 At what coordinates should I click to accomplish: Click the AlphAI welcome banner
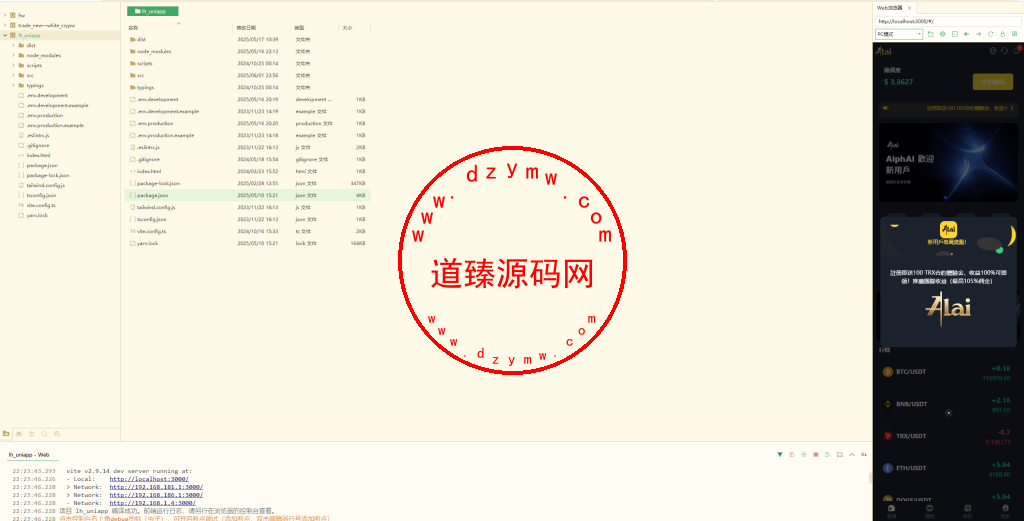[948, 162]
